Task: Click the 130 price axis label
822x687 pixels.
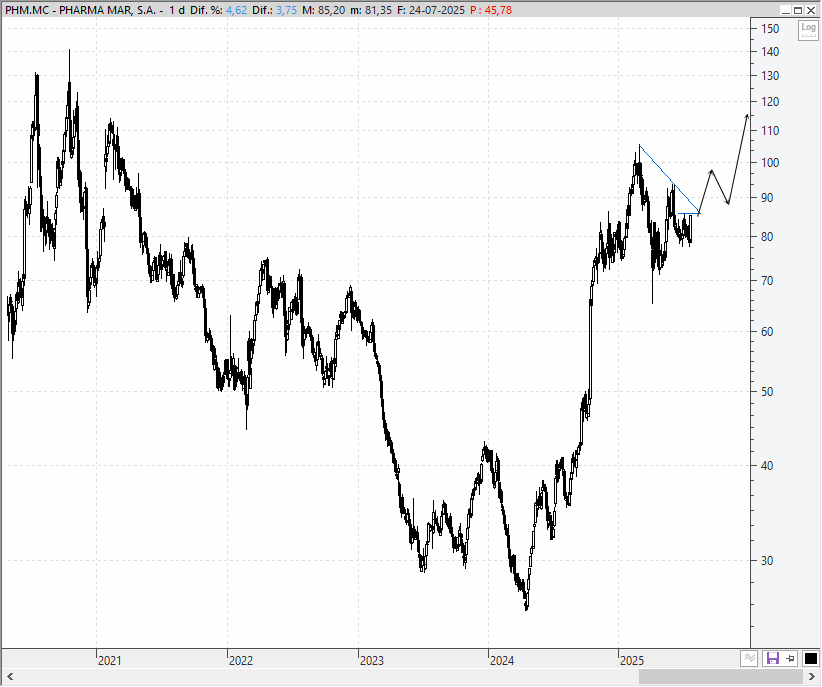Action: [770, 76]
